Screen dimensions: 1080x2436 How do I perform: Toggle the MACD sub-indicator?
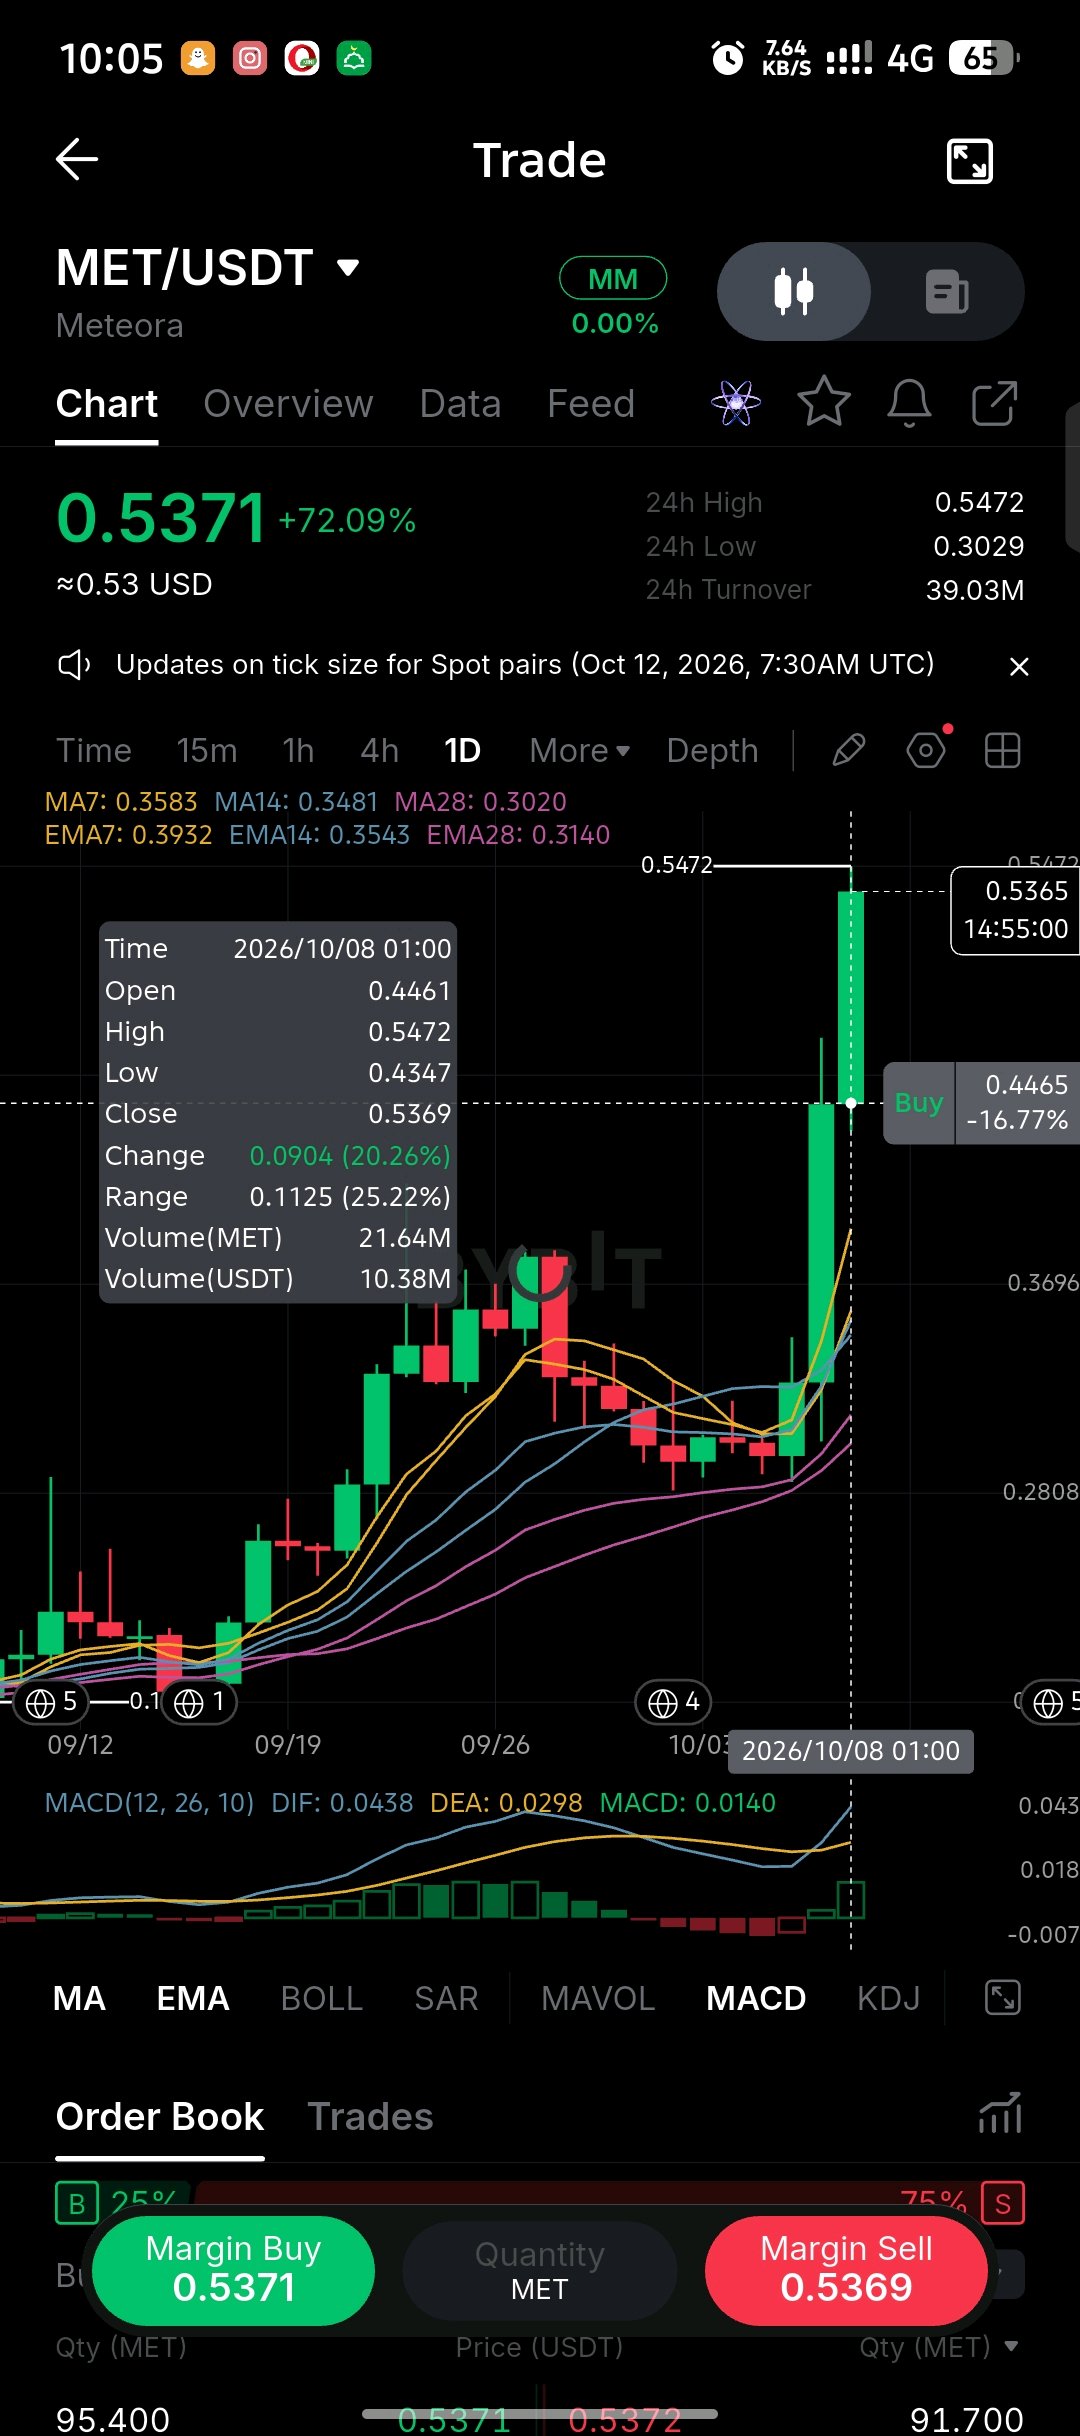pyautogui.click(x=756, y=1998)
